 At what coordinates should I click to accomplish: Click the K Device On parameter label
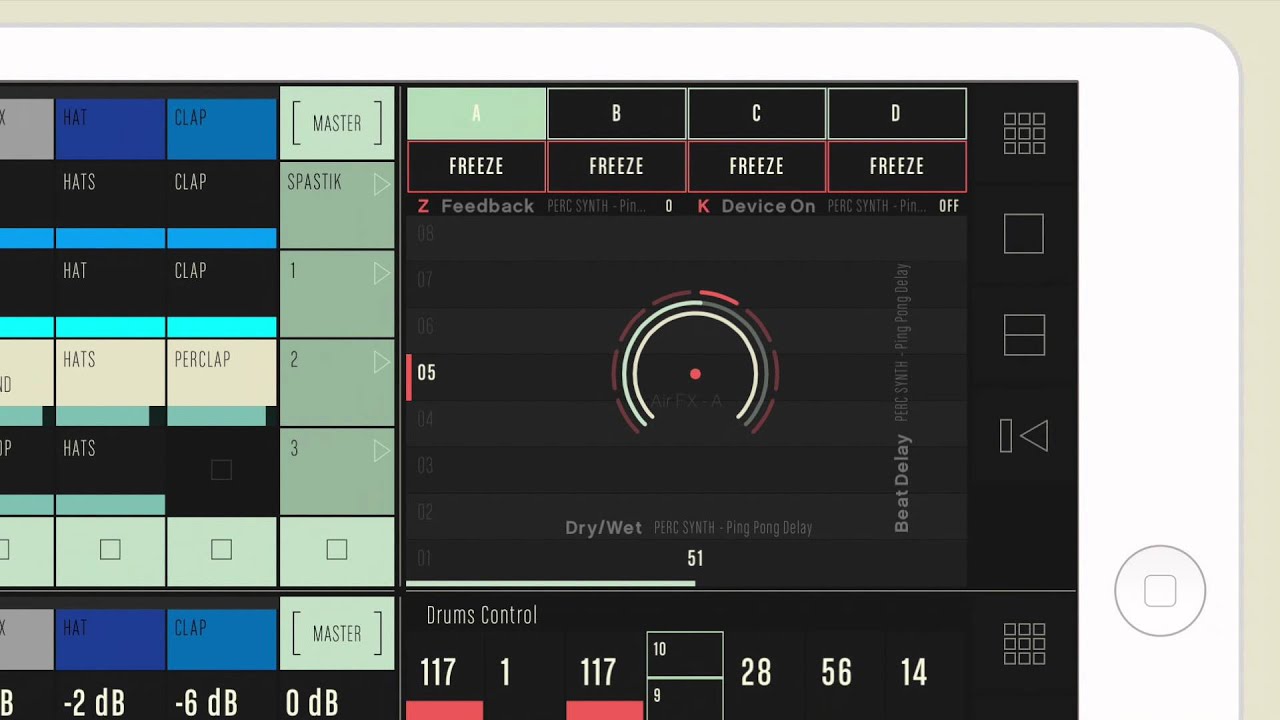coord(757,206)
